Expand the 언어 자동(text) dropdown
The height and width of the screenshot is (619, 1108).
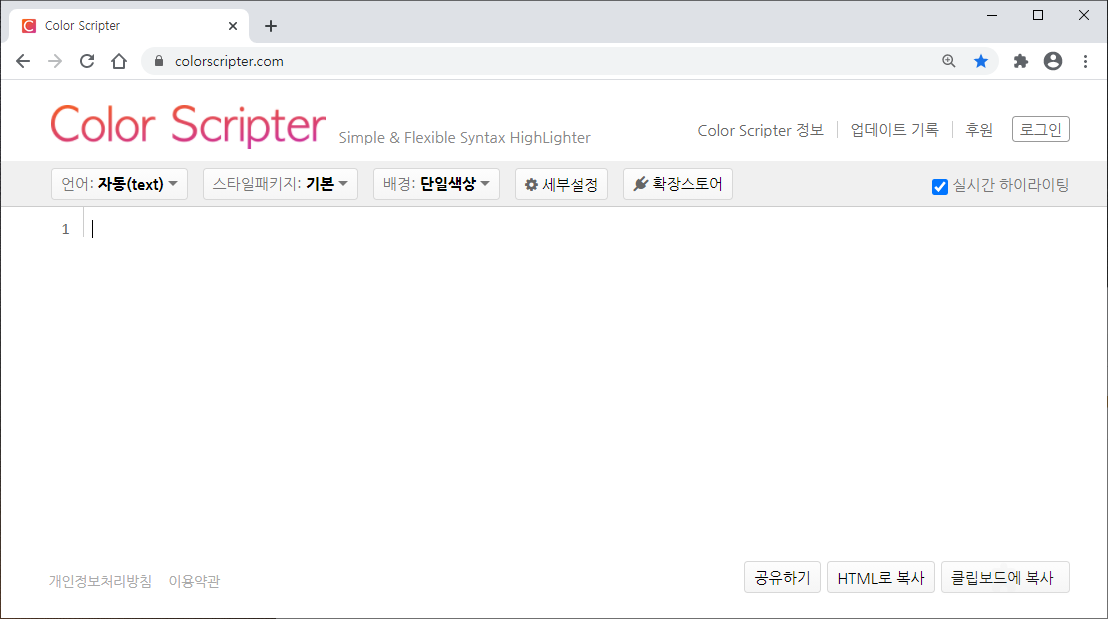[119, 184]
